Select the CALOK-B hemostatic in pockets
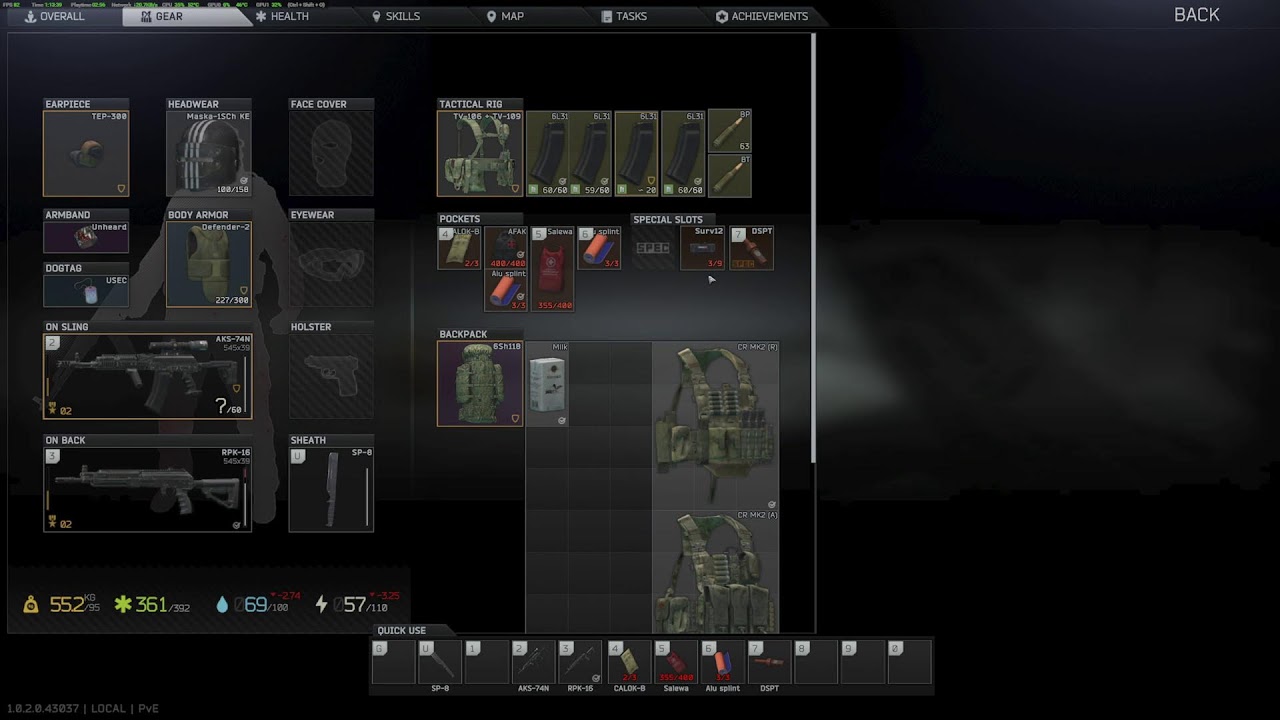The height and width of the screenshot is (720, 1280). coord(459,248)
